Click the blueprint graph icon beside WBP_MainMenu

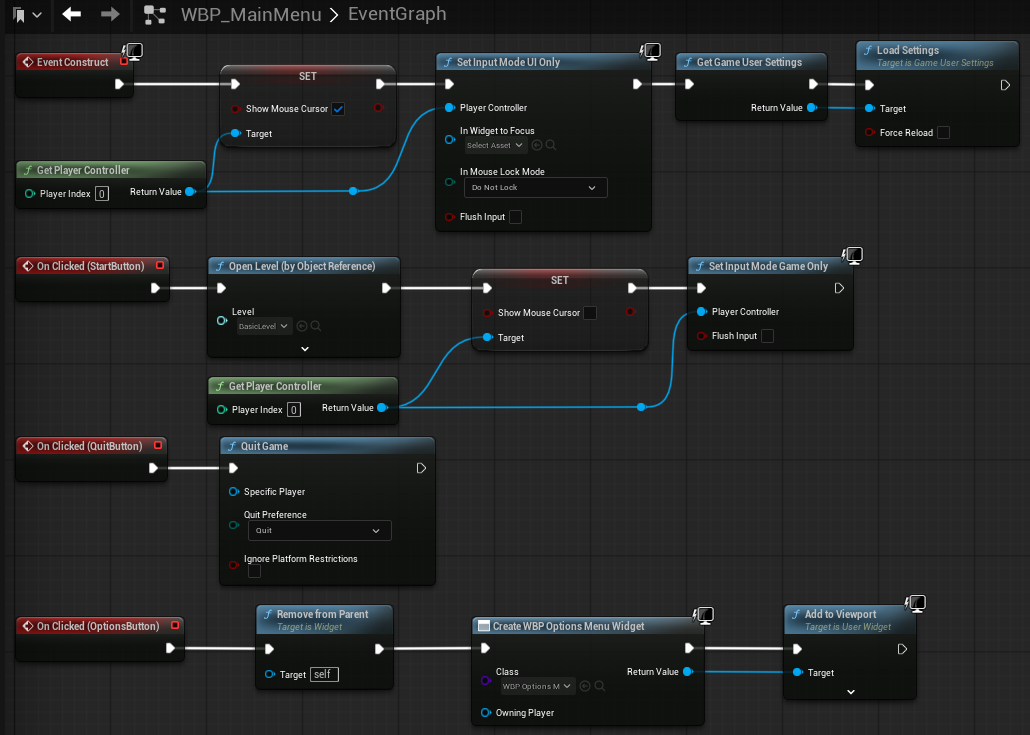tap(155, 15)
